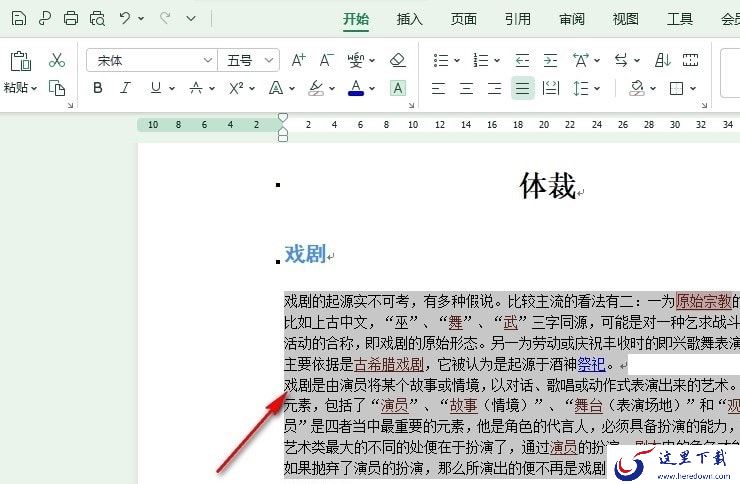Screen dimensions: 740x484
Task: Follow the 原始宗教 link in text
Action: [x=704, y=301]
